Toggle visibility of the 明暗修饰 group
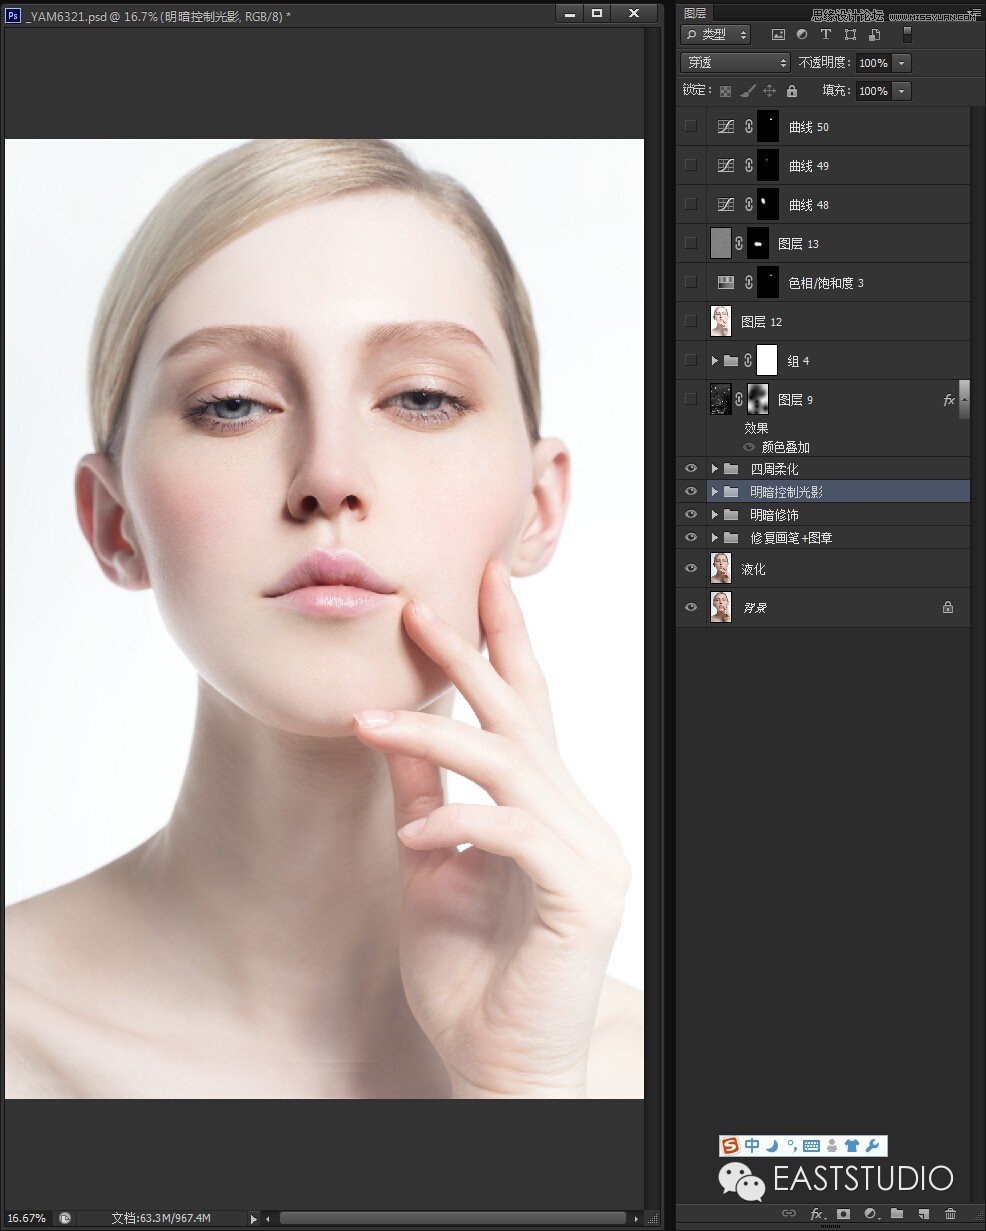The width and height of the screenshot is (986, 1231). pyautogui.click(x=690, y=514)
